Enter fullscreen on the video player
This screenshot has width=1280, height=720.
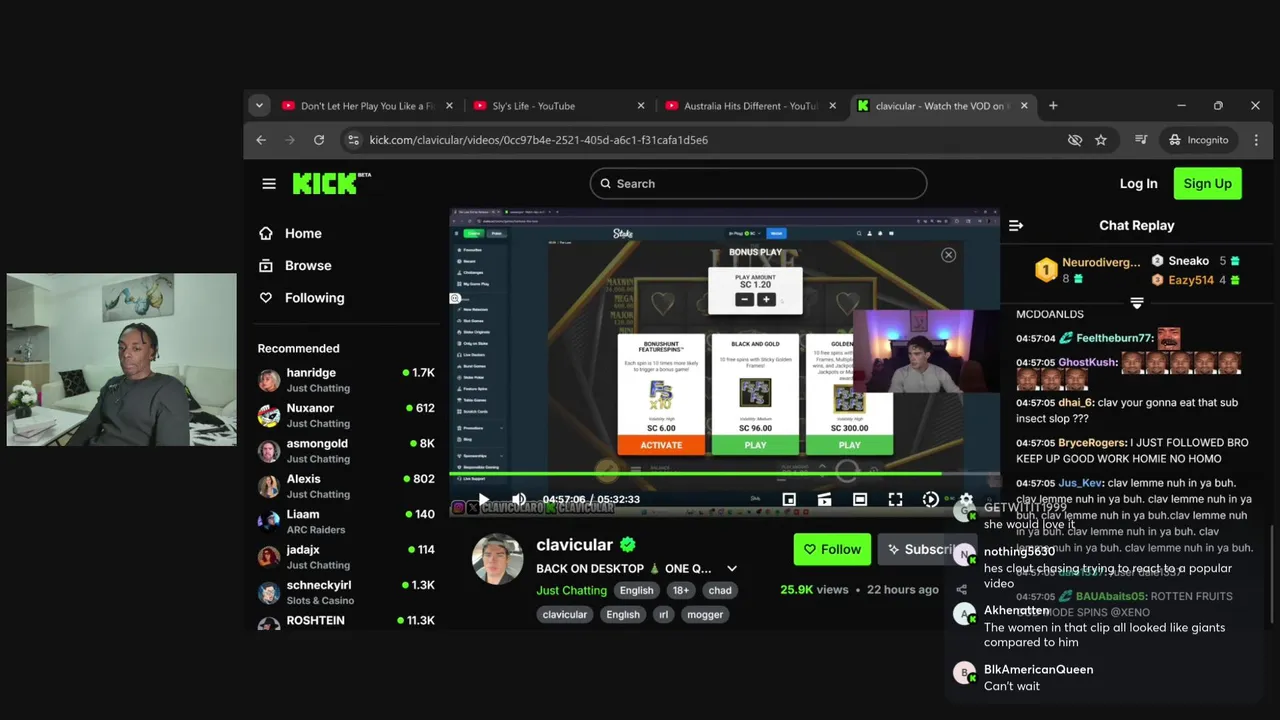coord(895,499)
